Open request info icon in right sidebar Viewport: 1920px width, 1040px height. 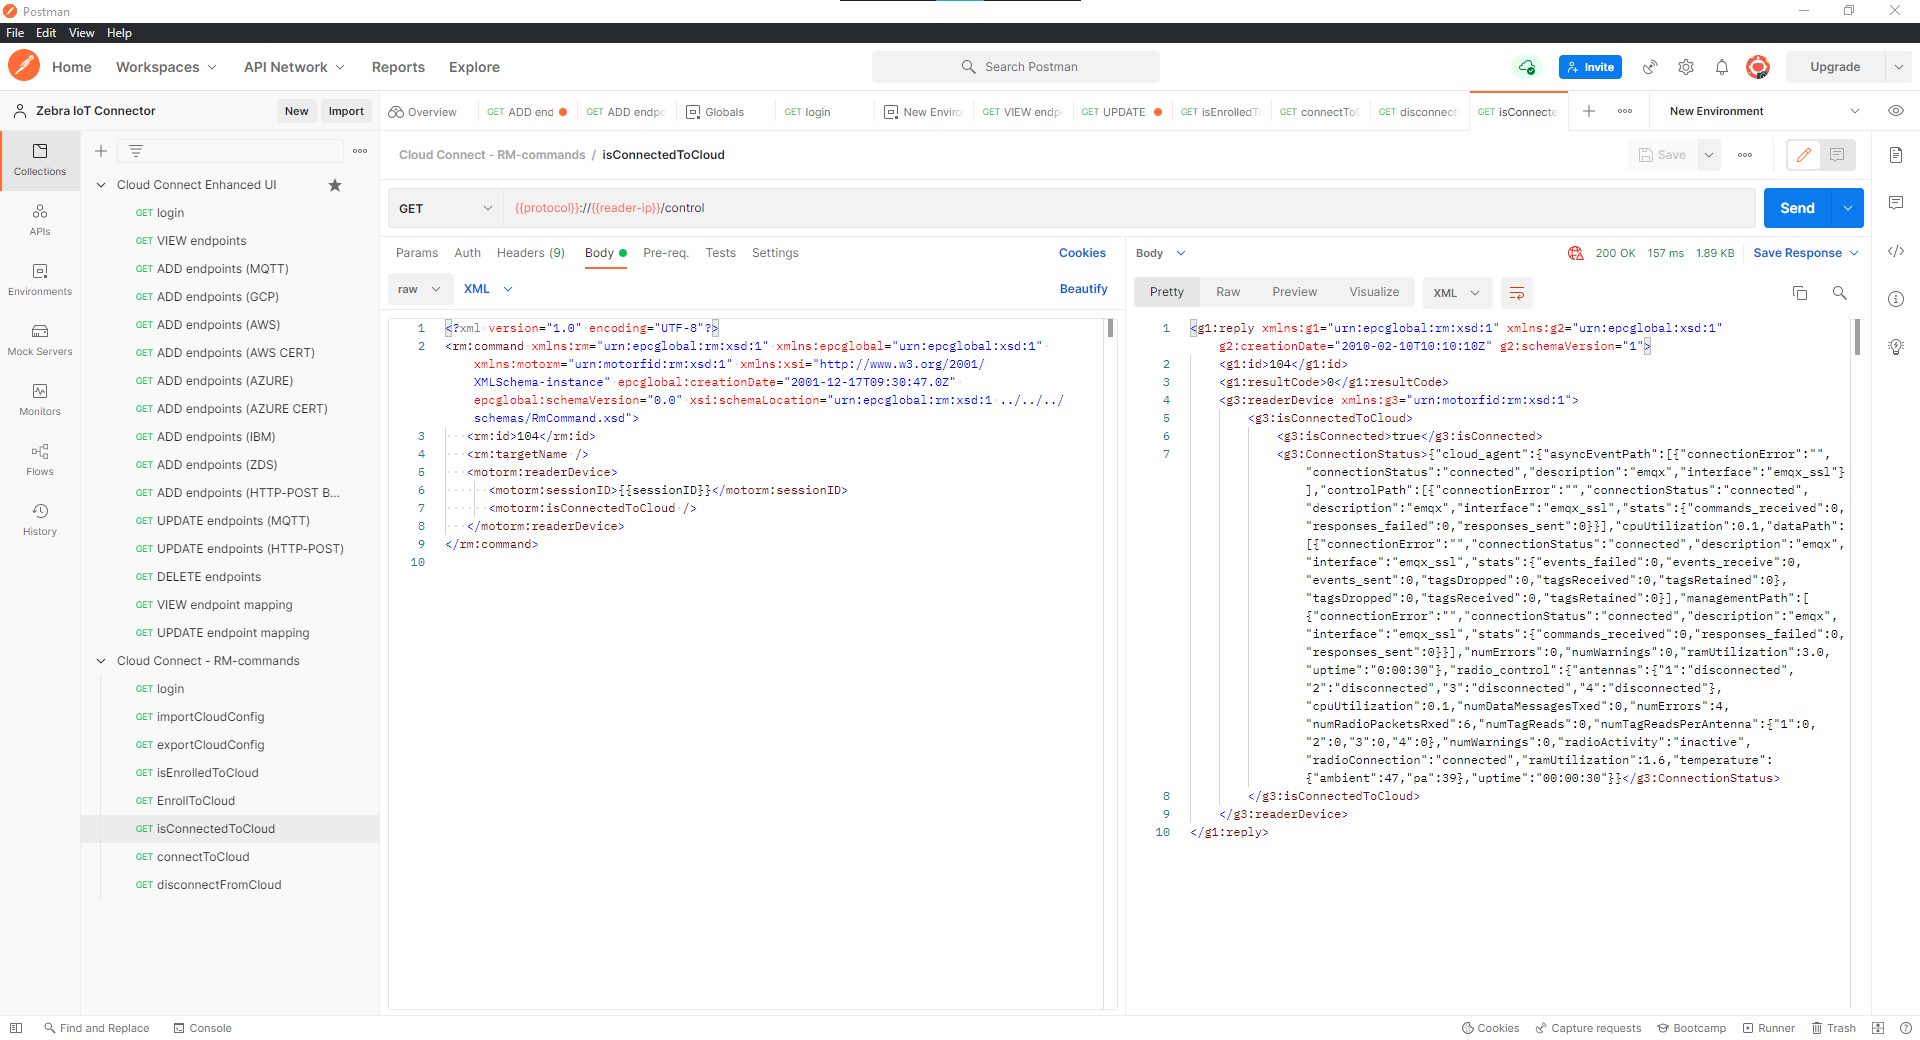1896,299
